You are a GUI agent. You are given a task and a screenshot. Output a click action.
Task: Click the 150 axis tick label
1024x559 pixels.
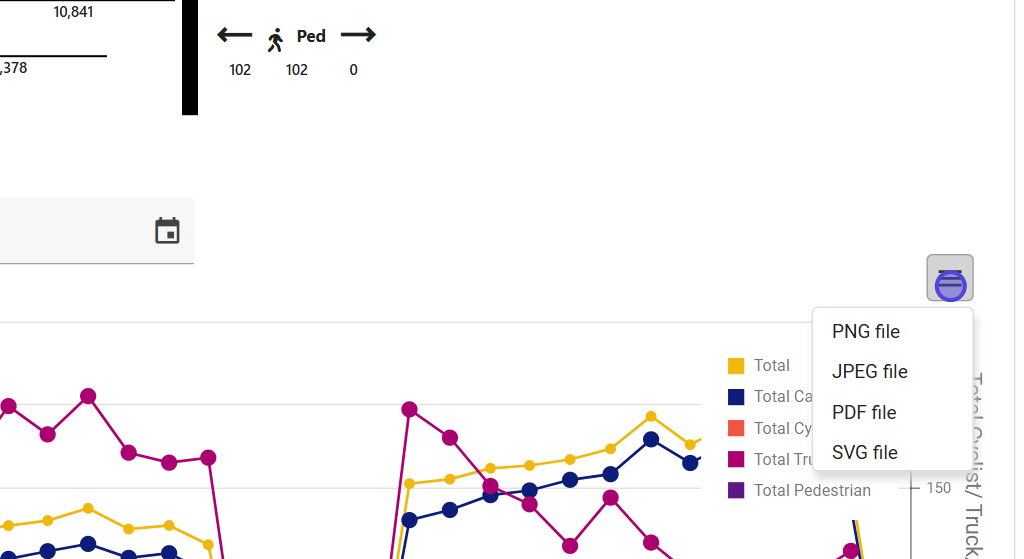click(x=939, y=488)
